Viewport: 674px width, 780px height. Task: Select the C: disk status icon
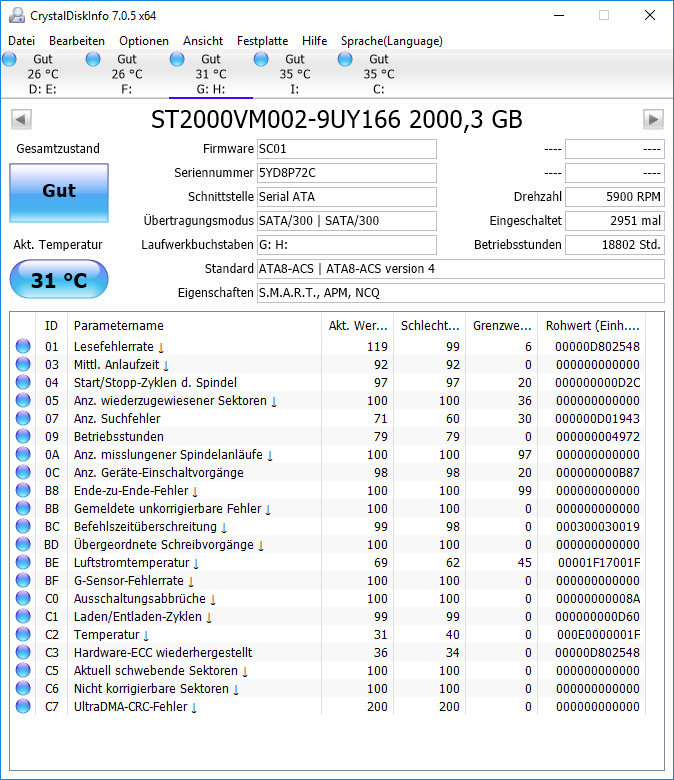click(345, 60)
